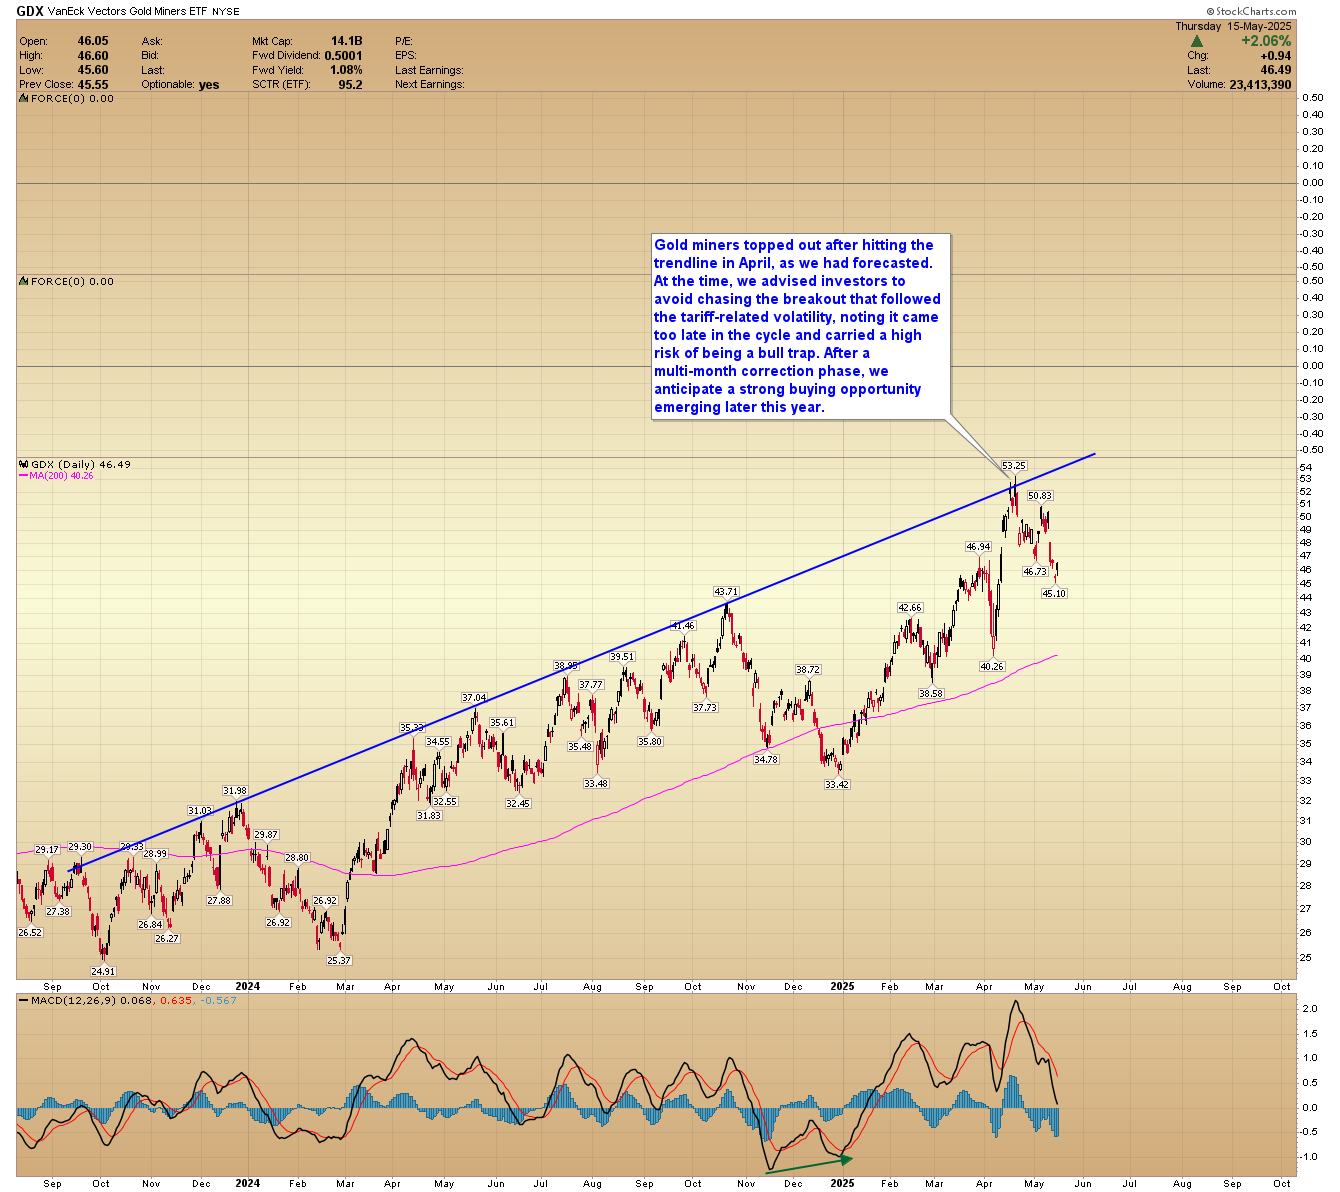Click the 33.42 low price label

point(837,785)
